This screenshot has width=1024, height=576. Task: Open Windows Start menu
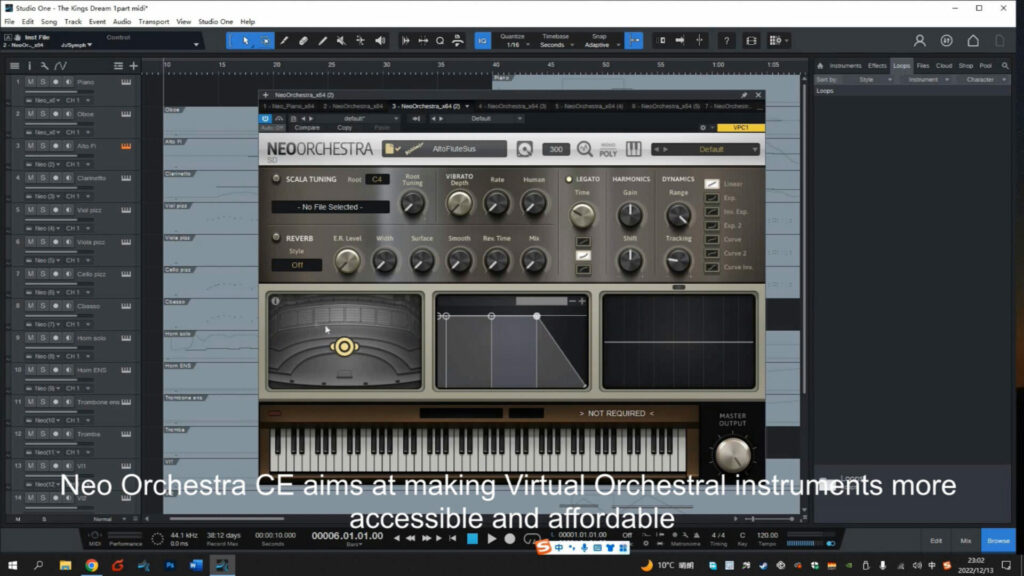coord(12,565)
